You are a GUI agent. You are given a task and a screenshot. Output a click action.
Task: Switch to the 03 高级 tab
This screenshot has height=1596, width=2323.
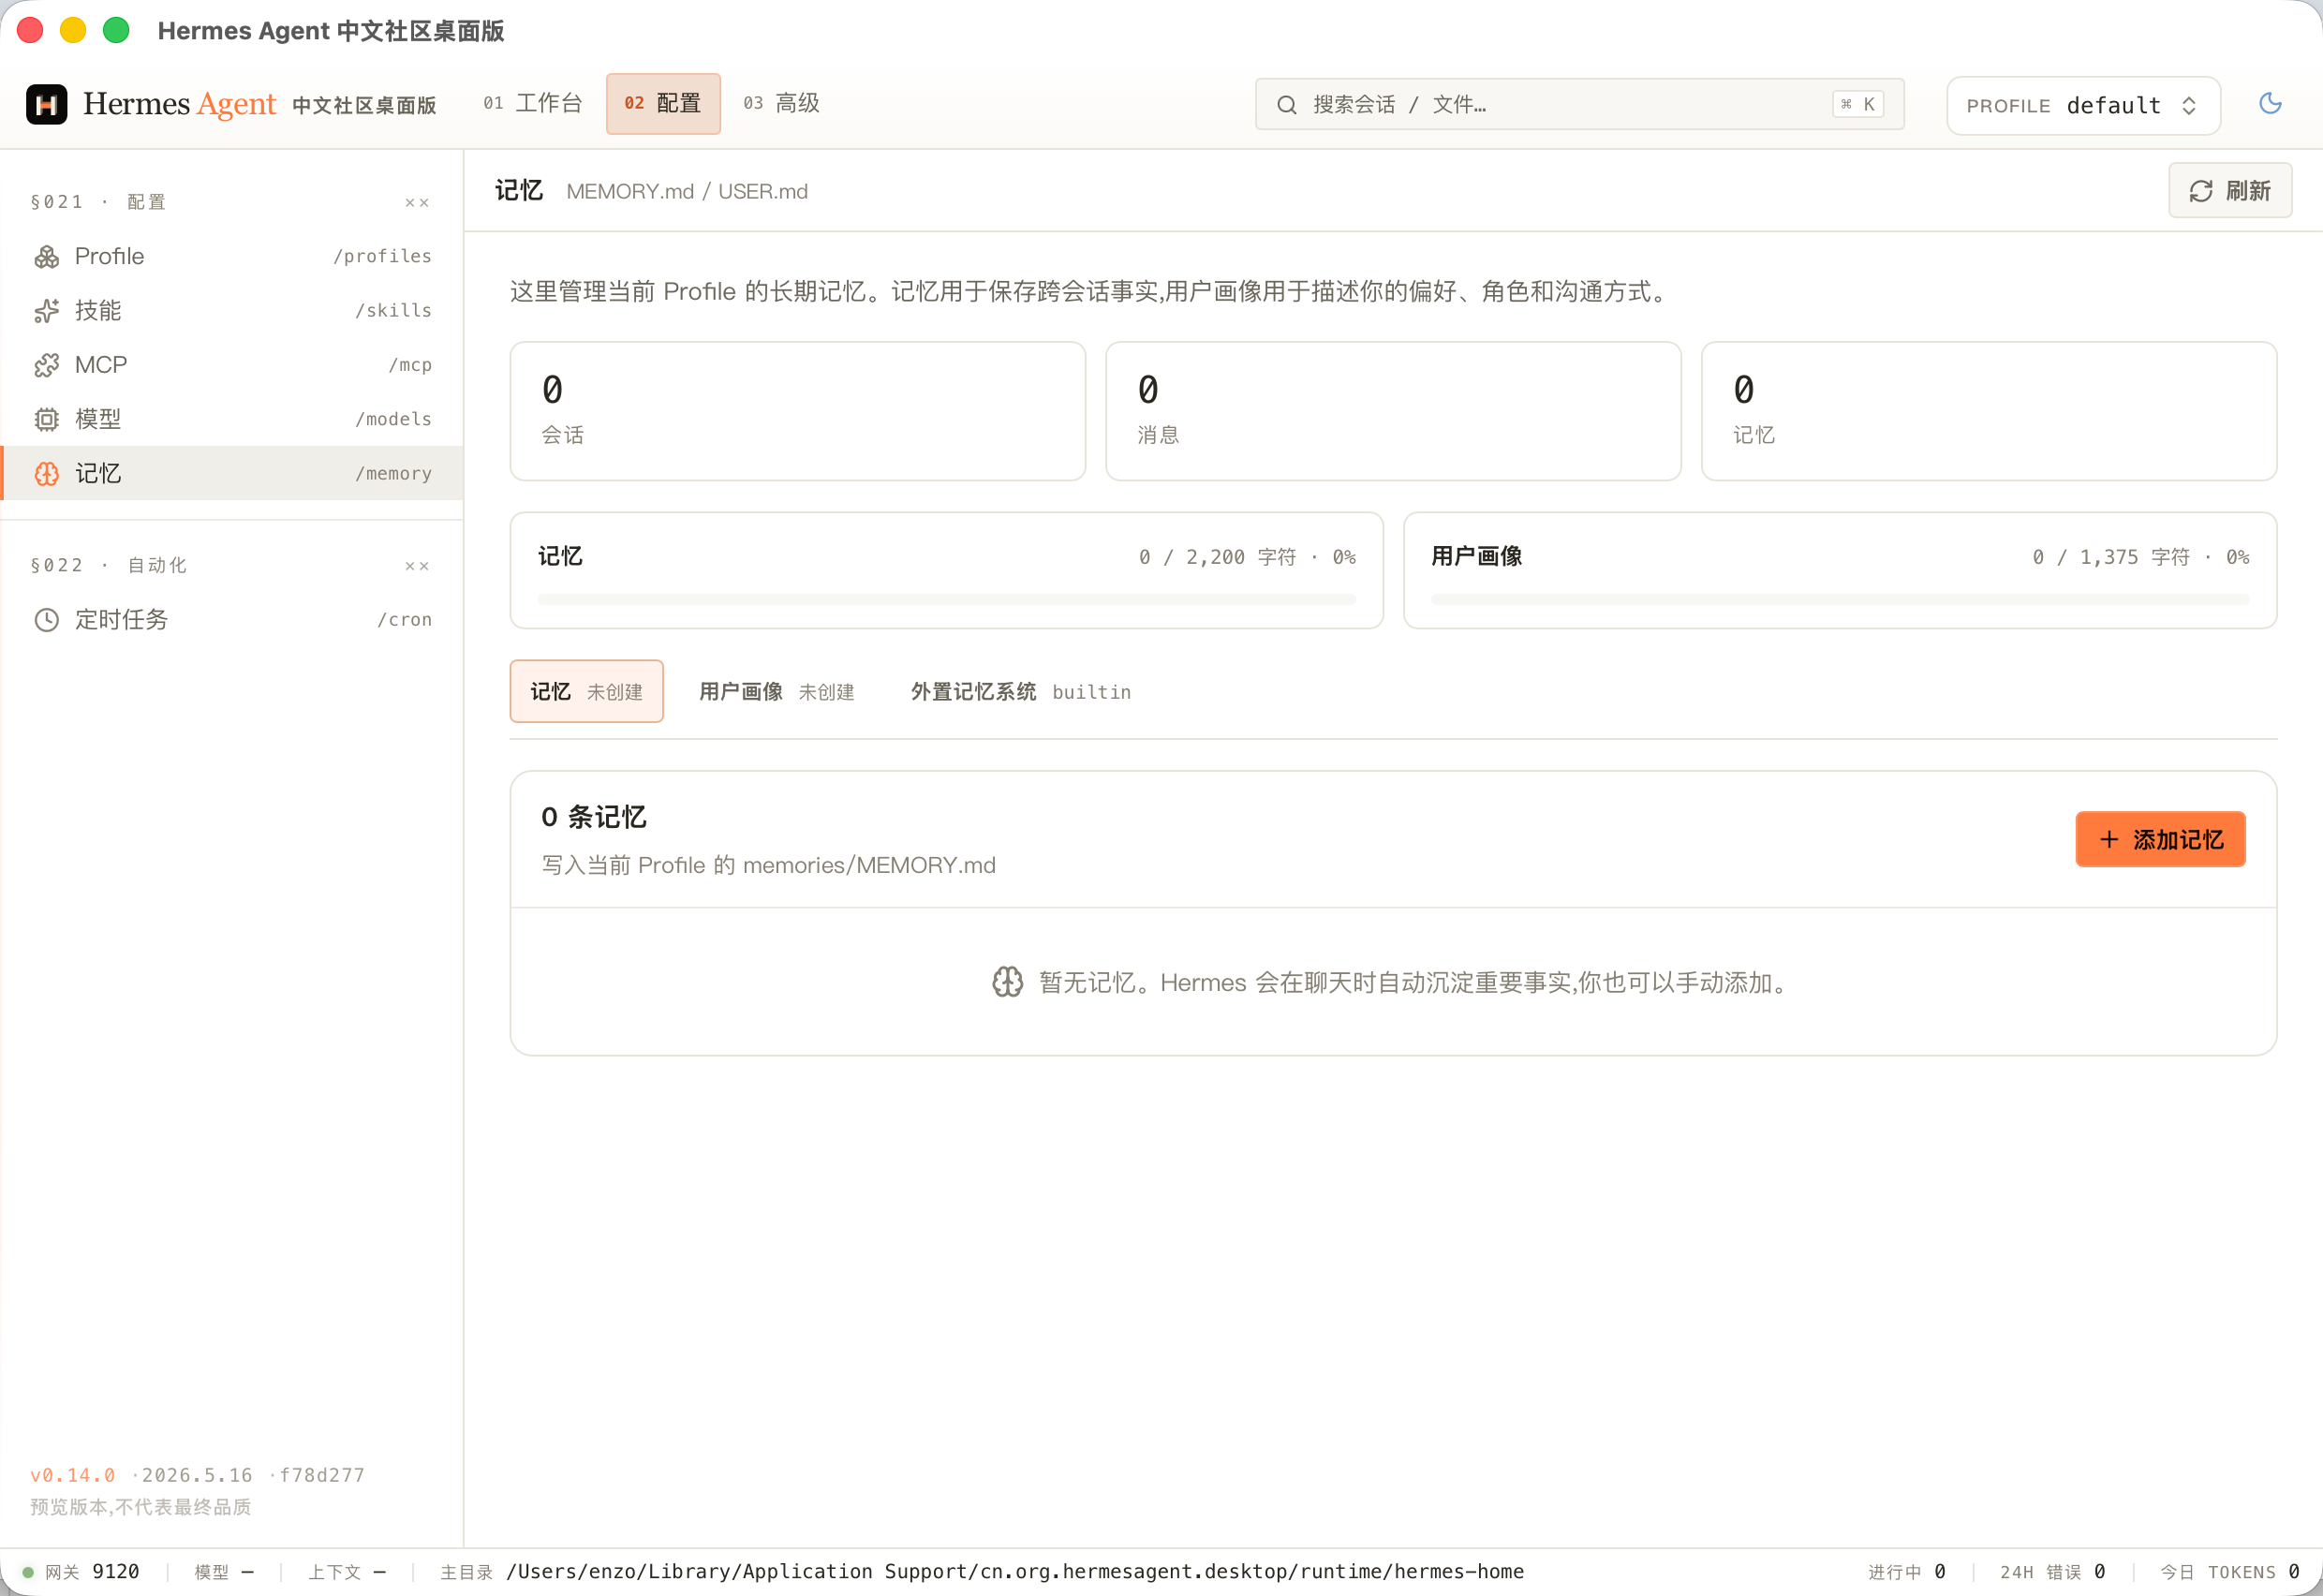pyautogui.click(x=781, y=103)
